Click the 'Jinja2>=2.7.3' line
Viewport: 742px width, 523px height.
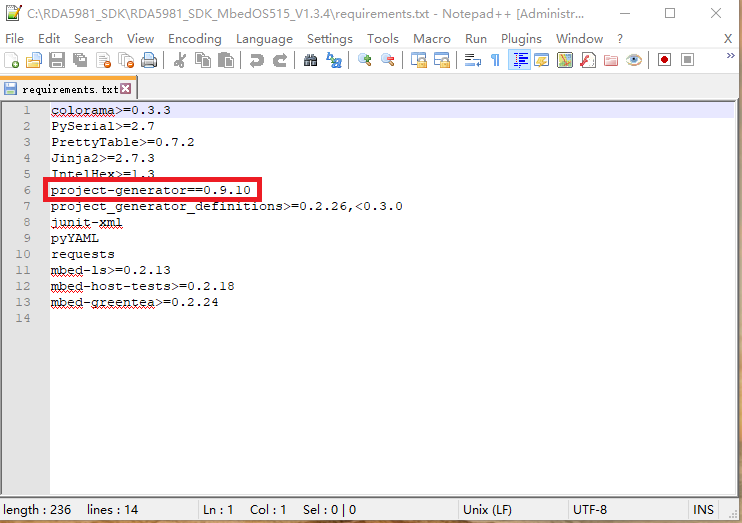(x=103, y=158)
